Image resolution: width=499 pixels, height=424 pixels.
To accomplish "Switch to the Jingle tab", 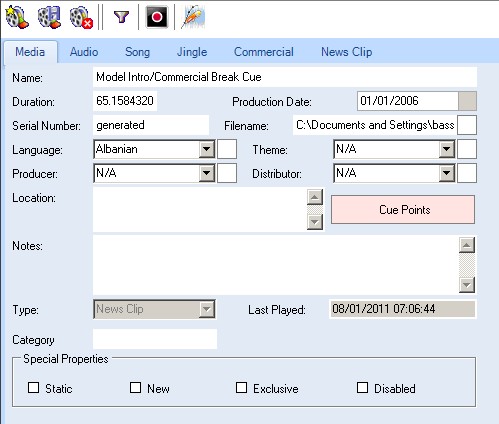I will (192, 52).
